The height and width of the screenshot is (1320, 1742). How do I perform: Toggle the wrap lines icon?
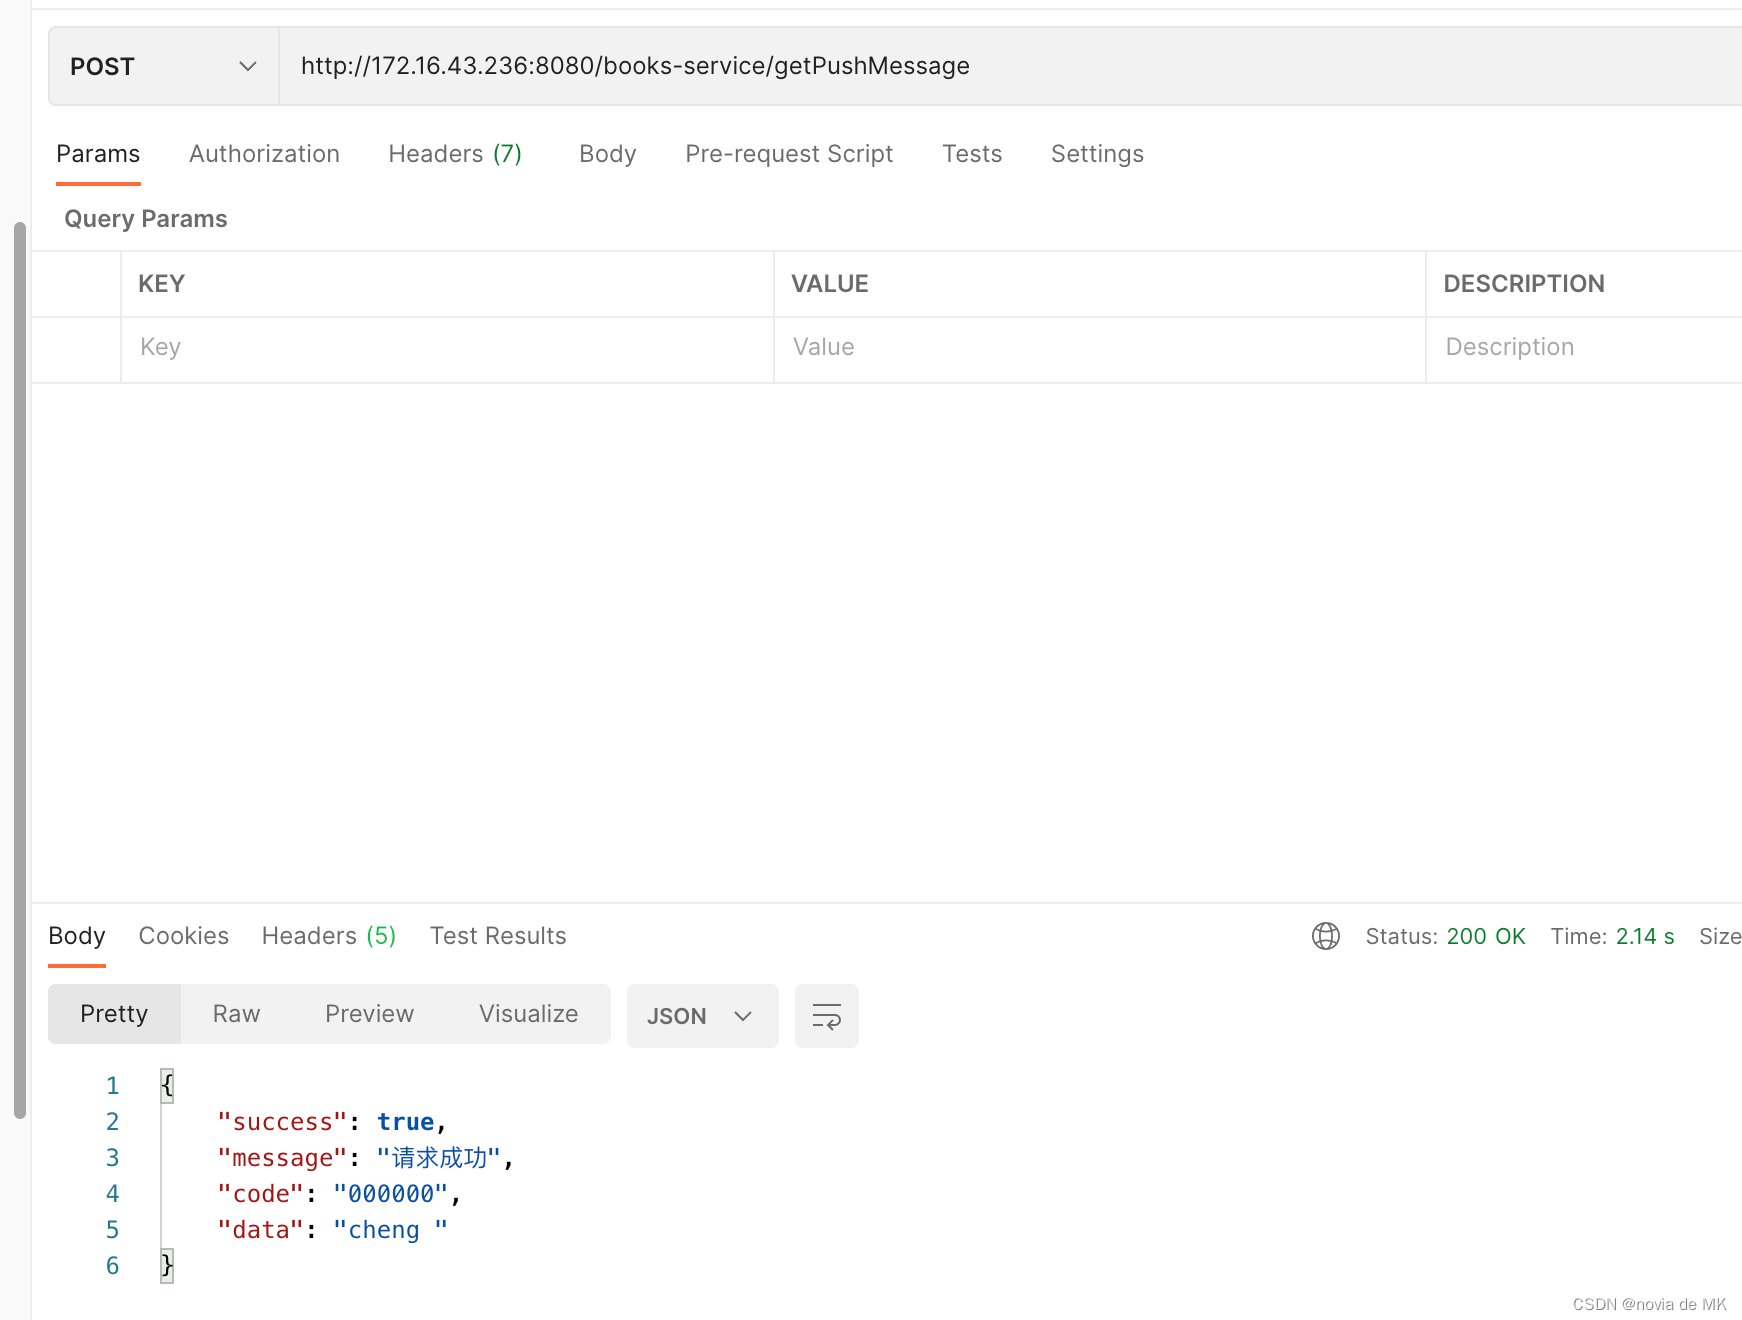tap(826, 1016)
